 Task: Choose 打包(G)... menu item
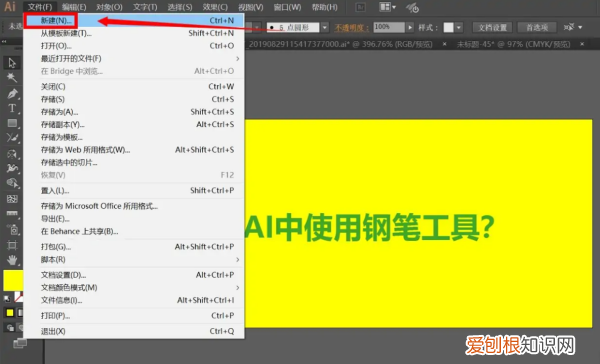[x=134, y=247]
